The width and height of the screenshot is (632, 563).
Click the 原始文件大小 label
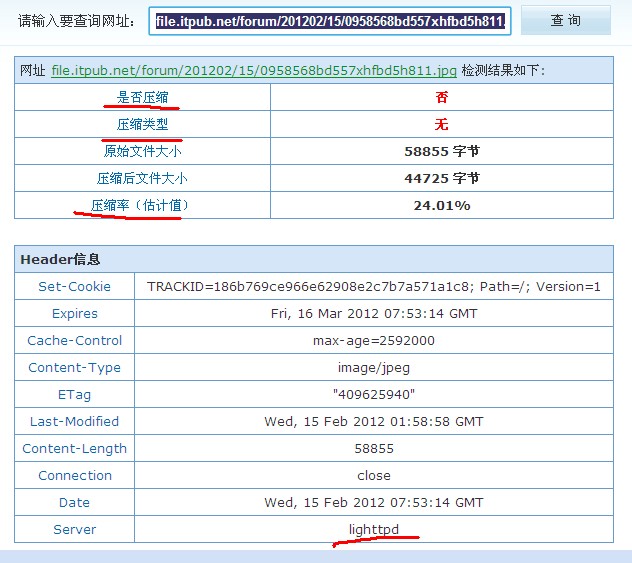click(x=143, y=152)
